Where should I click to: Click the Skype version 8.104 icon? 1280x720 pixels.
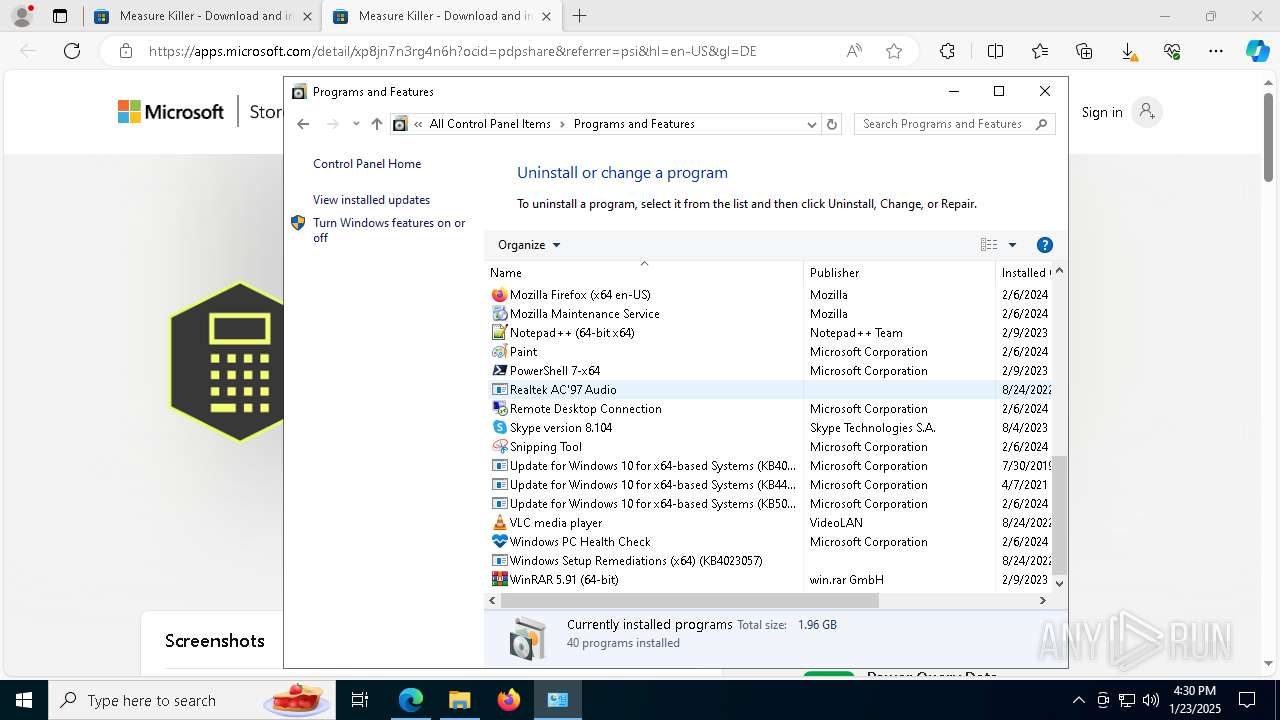(x=500, y=428)
